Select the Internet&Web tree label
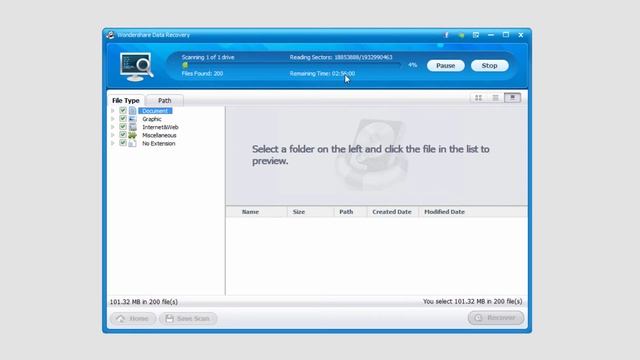Screen dimensions: 640x360 click(x=160, y=127)
